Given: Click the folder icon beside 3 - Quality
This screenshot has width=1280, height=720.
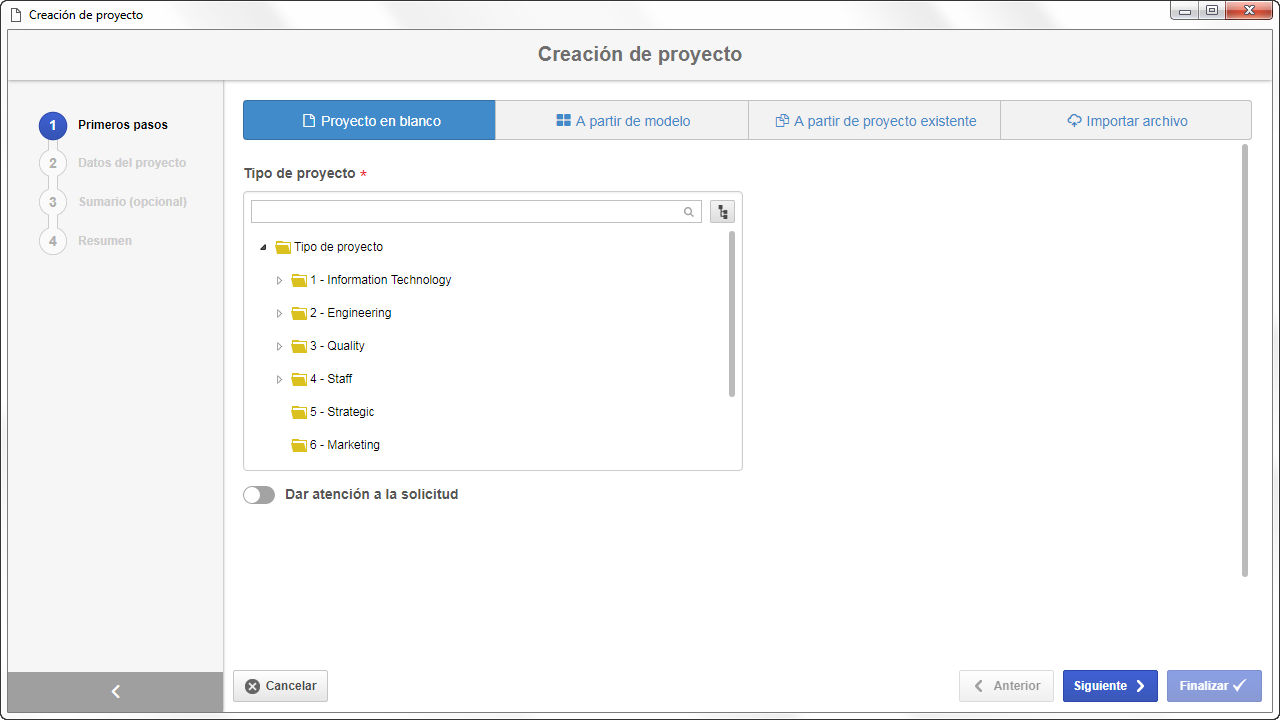Looking at the screenshot, I should [x=299, y=346].
